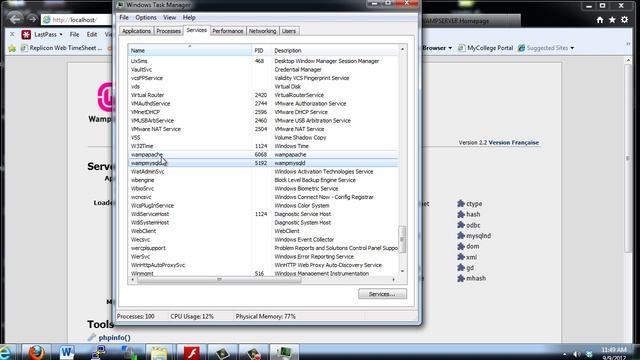Open Task Manager View menu

point(169,18)
